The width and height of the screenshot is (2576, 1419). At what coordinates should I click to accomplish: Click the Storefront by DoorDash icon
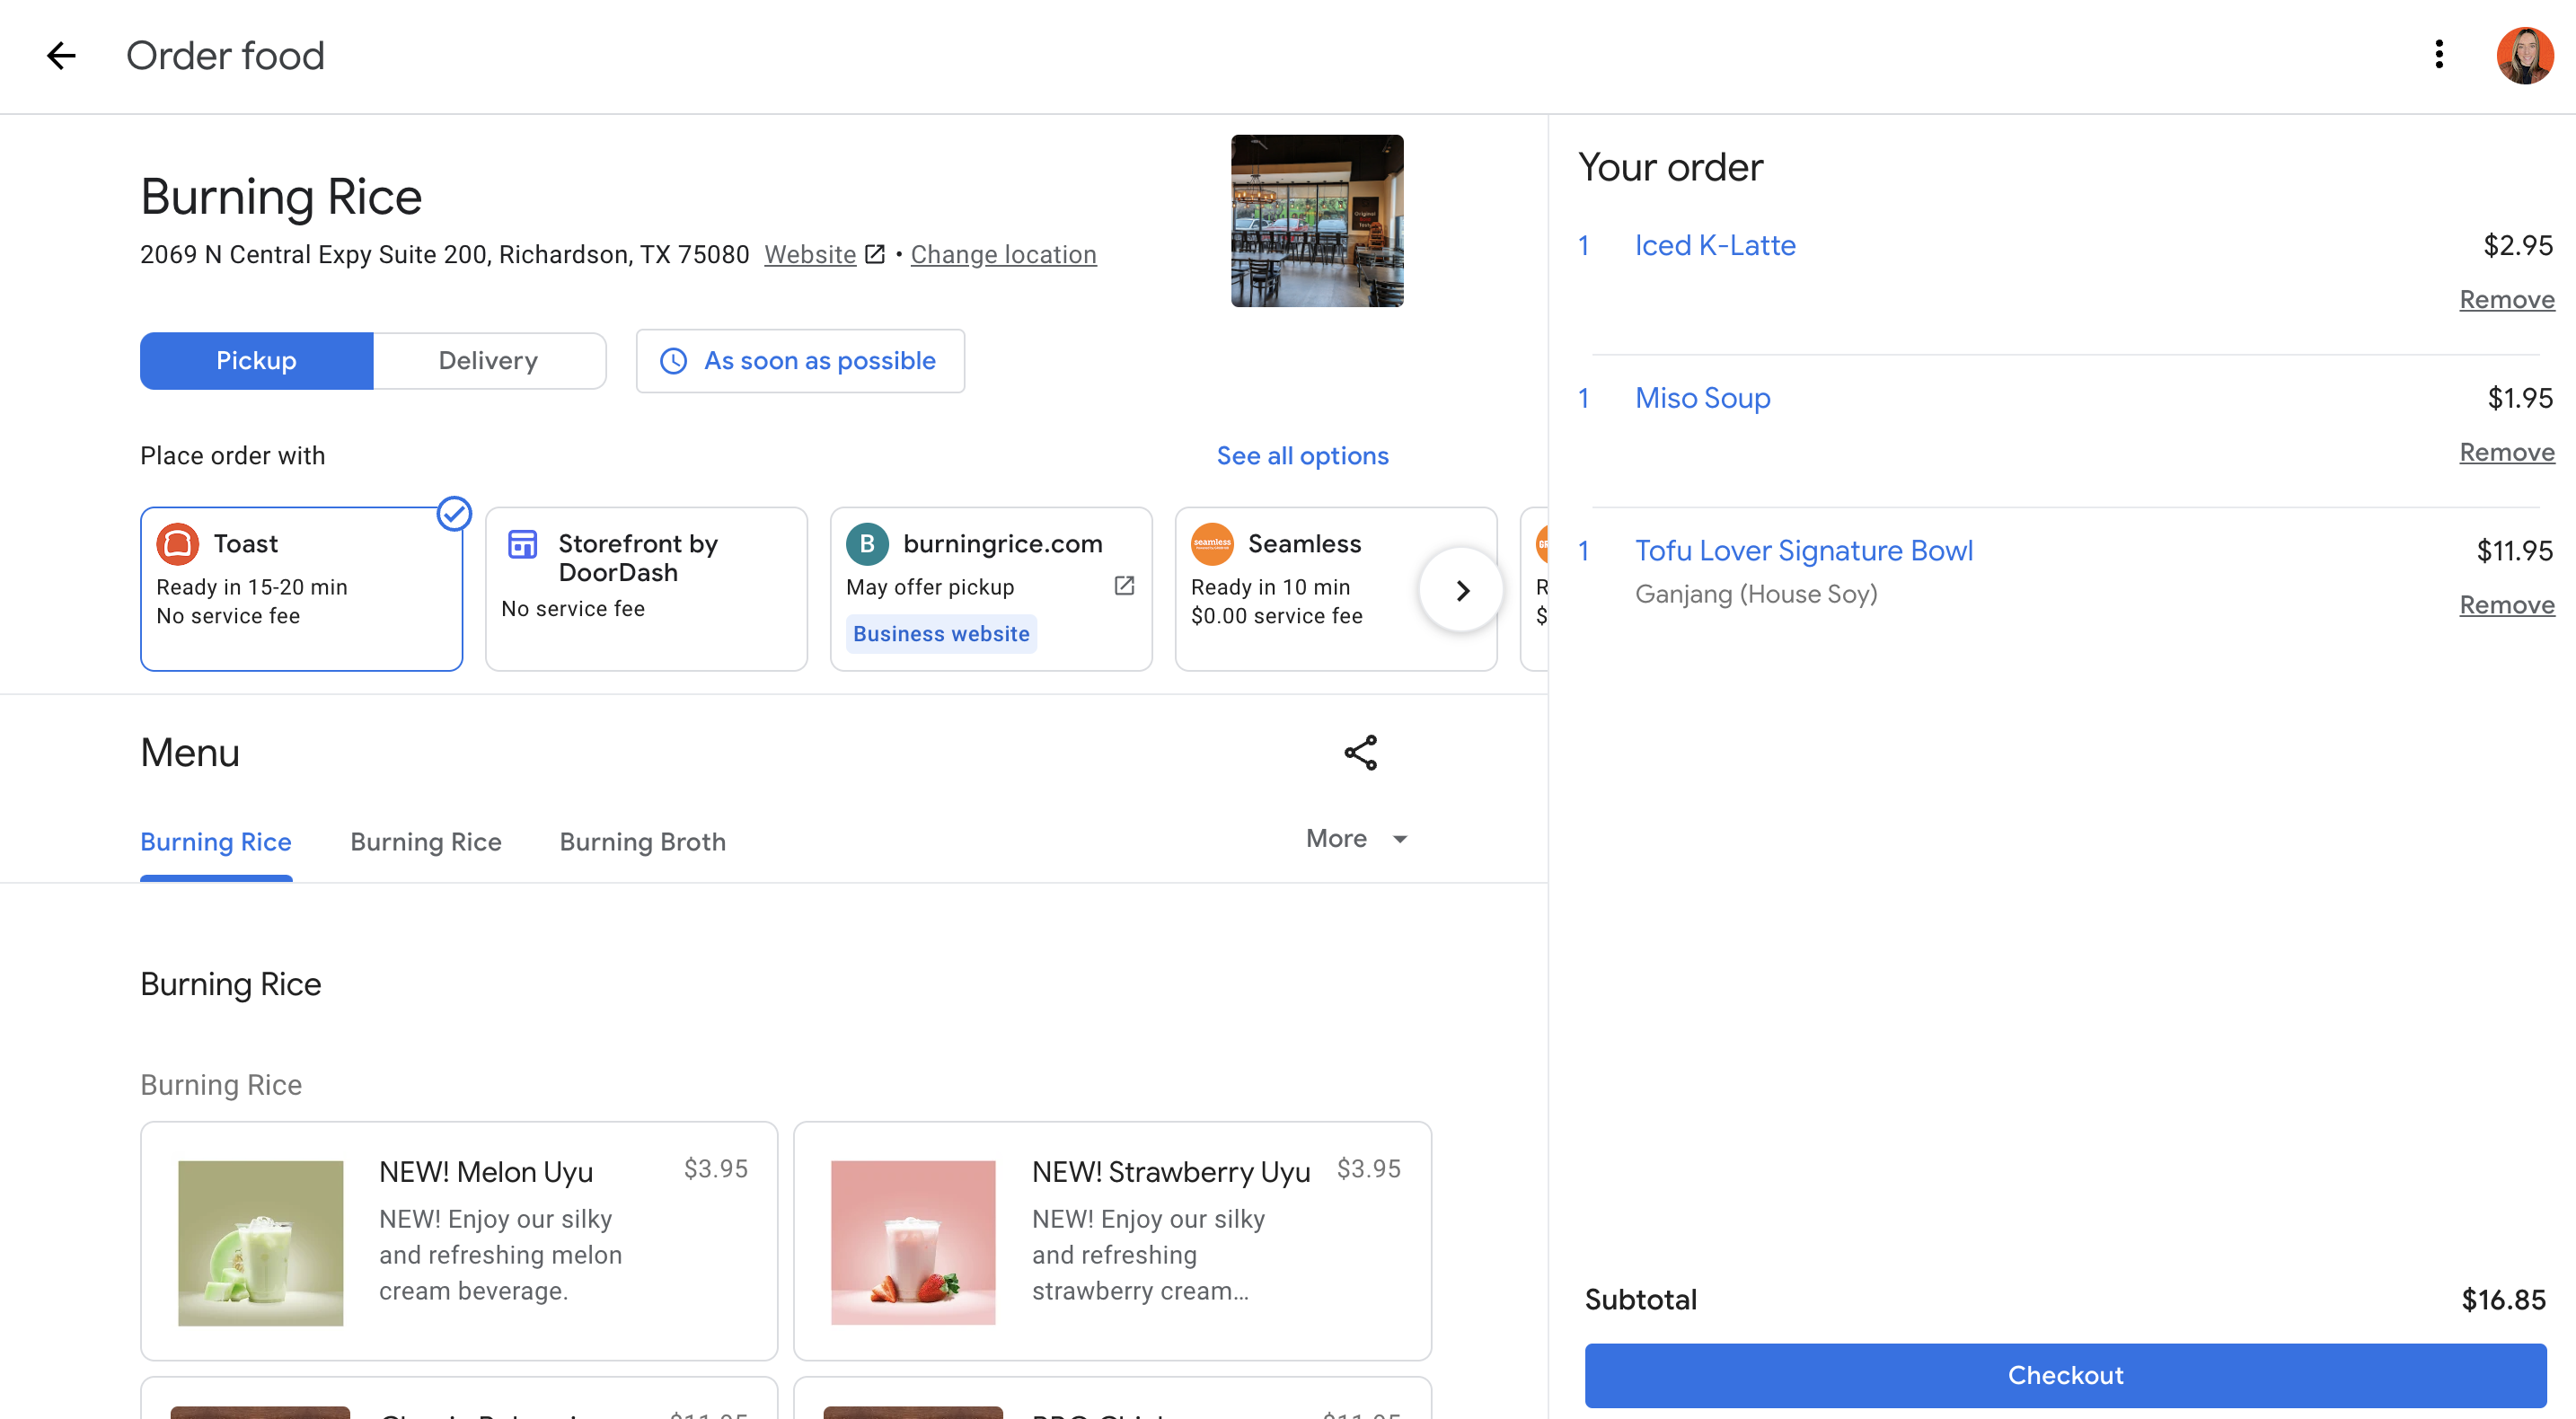(x=522, y=544)
